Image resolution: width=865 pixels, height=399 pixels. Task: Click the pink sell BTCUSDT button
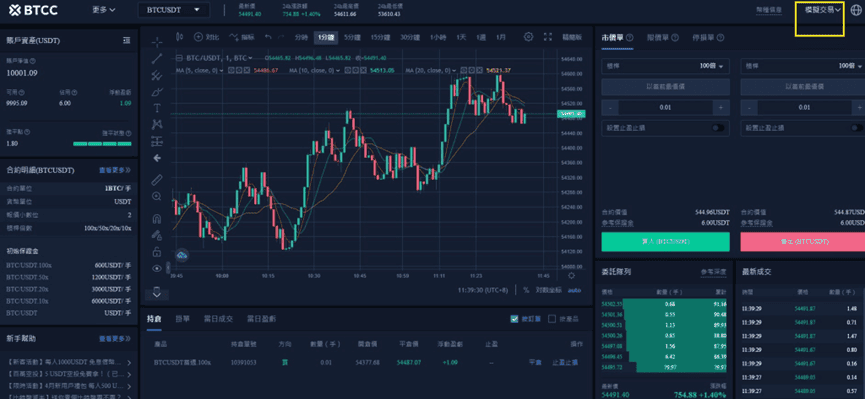tap(803, 242)
